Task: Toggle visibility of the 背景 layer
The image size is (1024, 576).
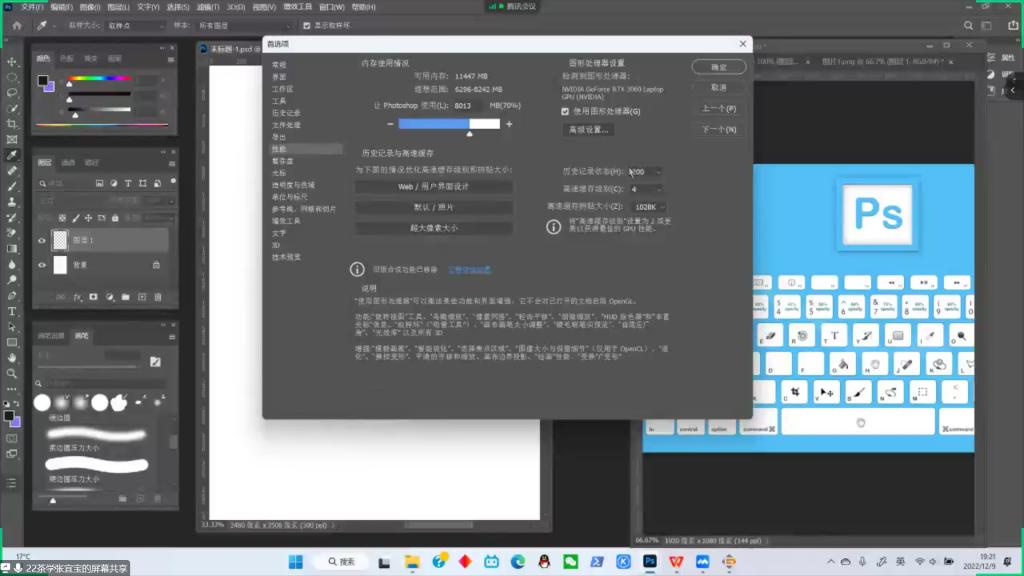Action: [x=42, y=265]
